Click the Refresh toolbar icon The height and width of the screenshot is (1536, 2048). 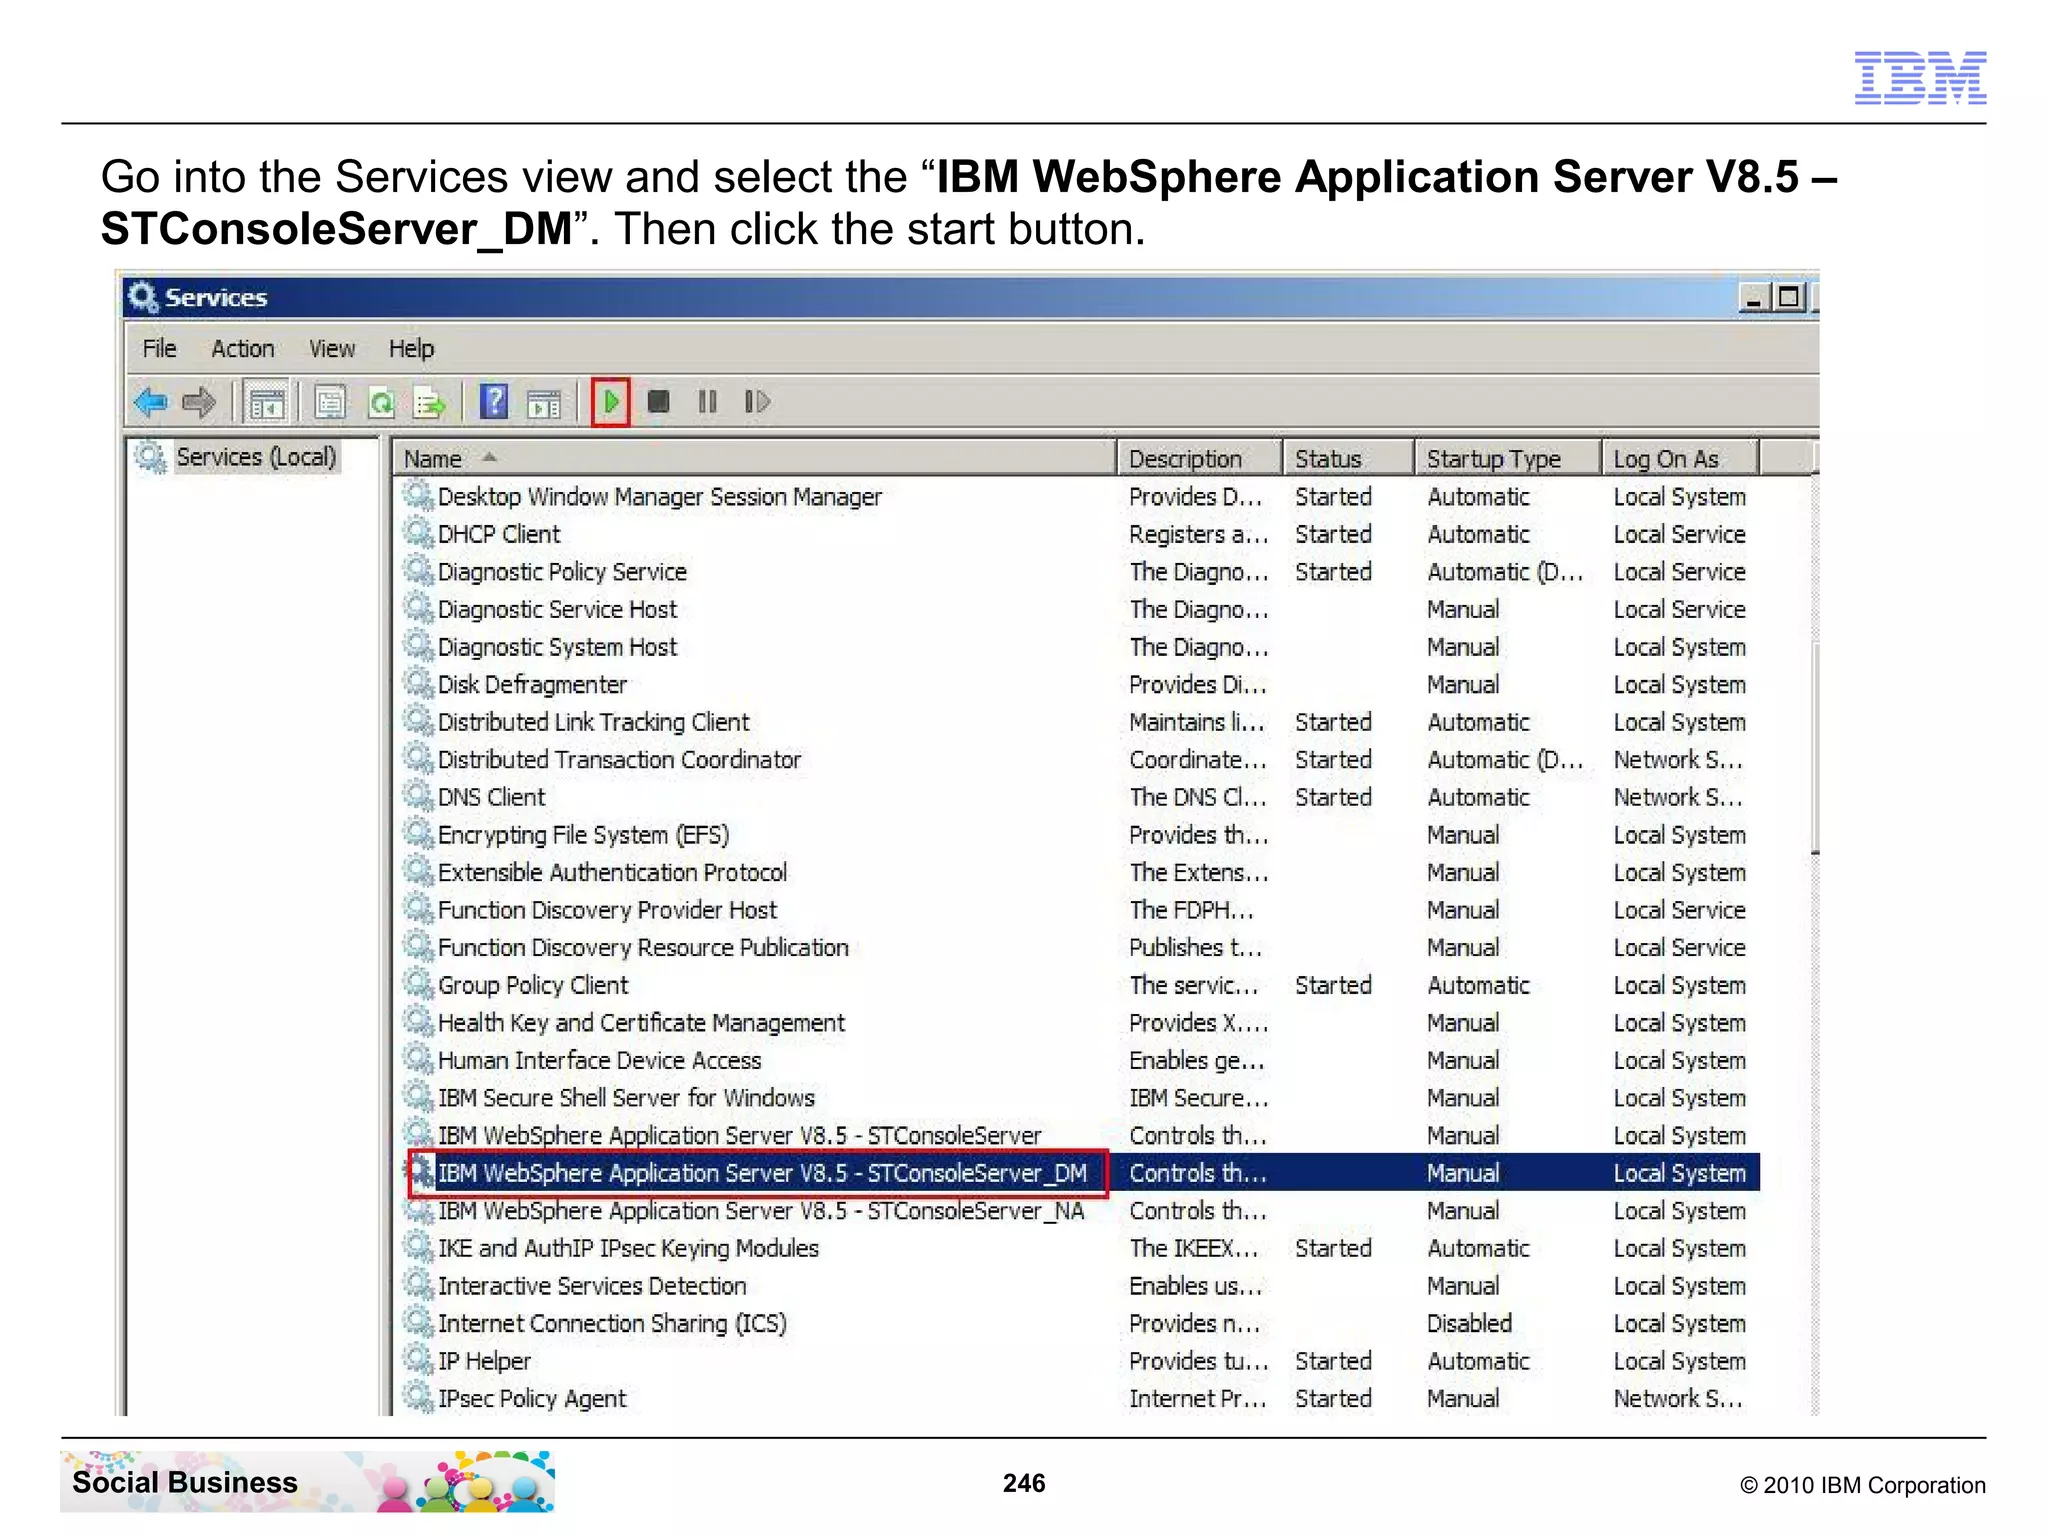[381, 403]
